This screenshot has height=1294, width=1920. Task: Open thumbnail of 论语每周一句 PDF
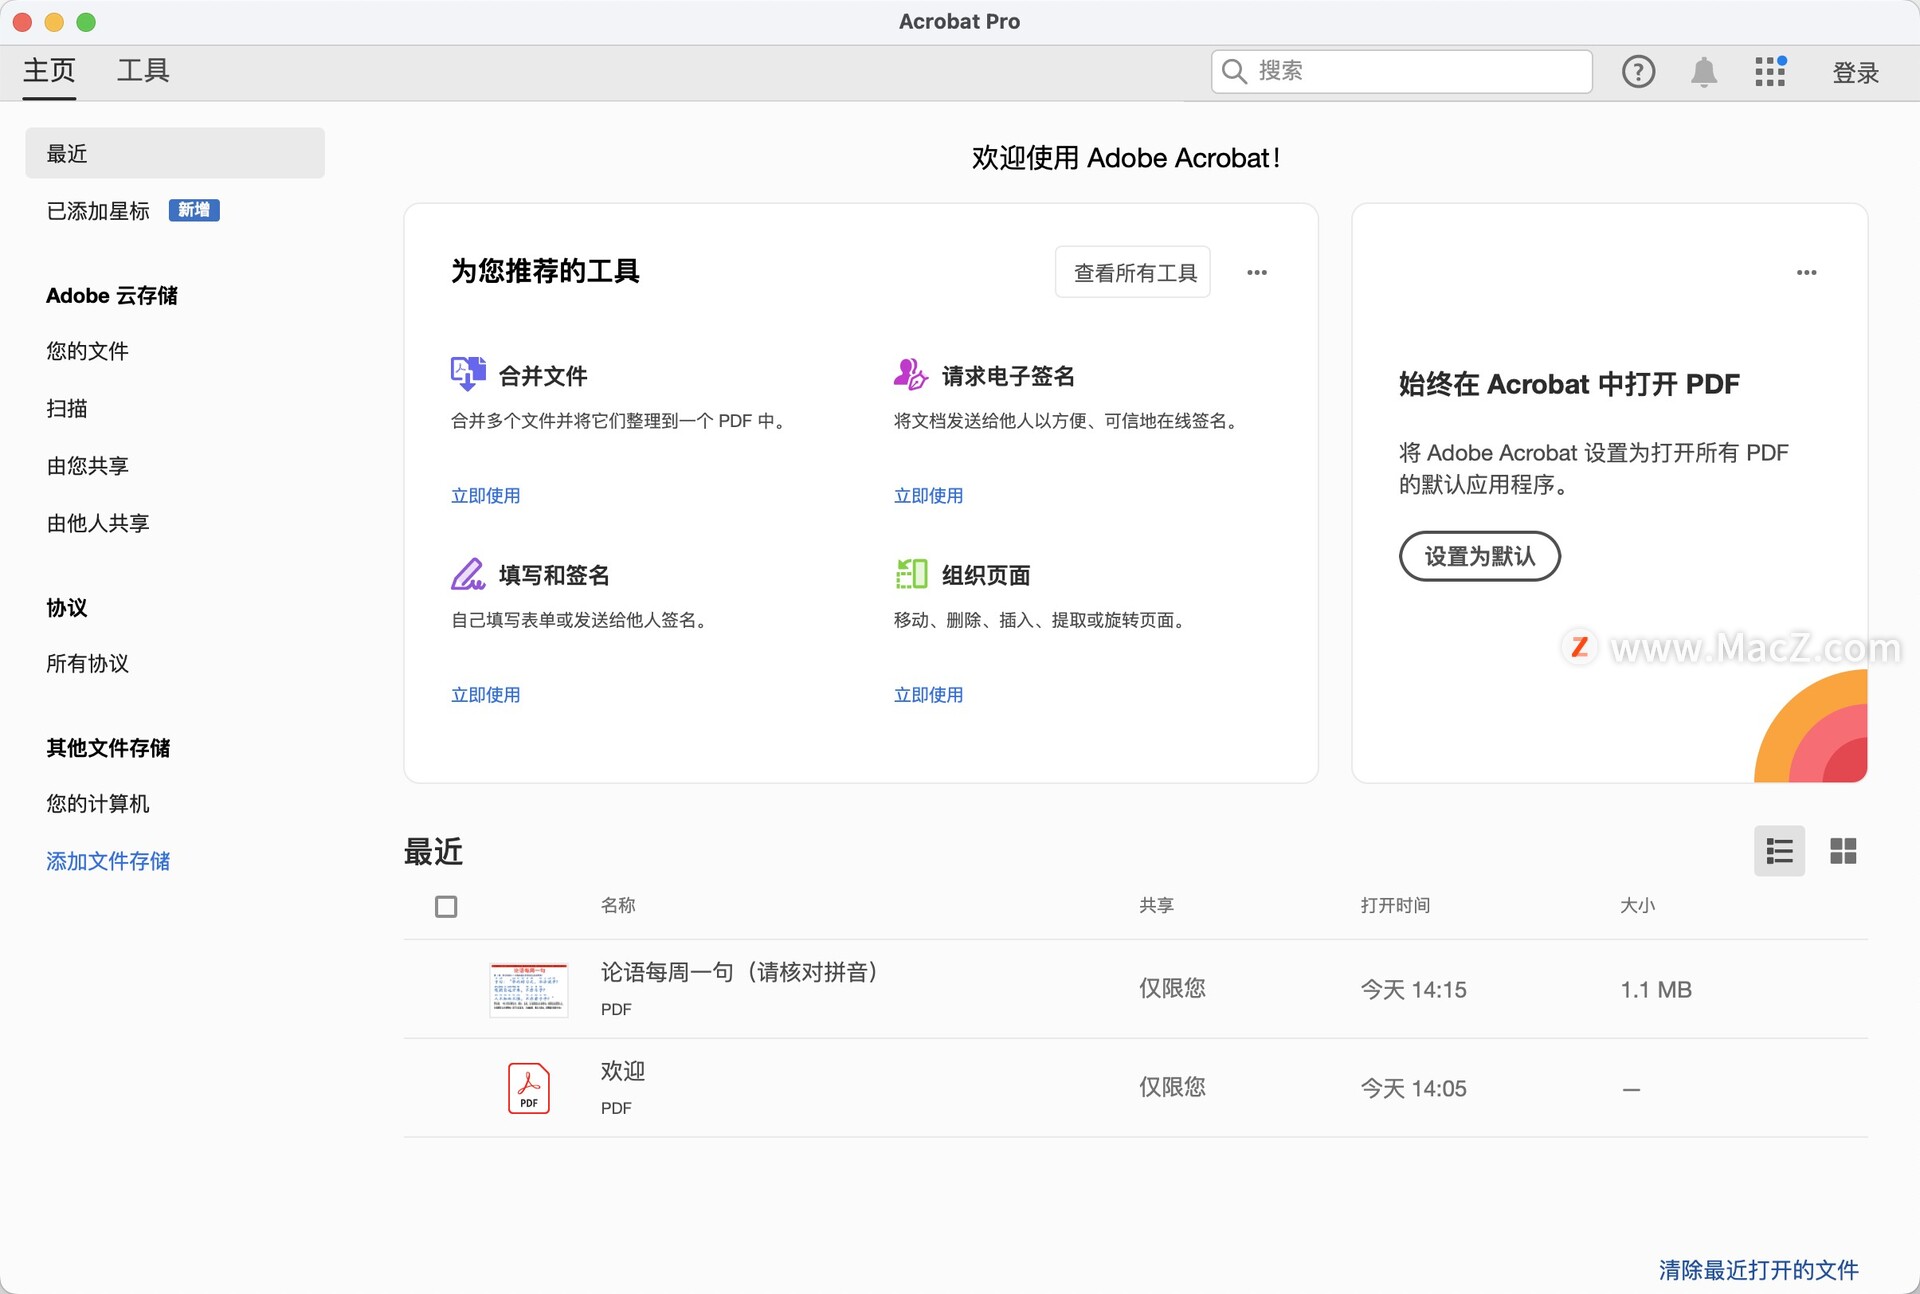(529, 989)
